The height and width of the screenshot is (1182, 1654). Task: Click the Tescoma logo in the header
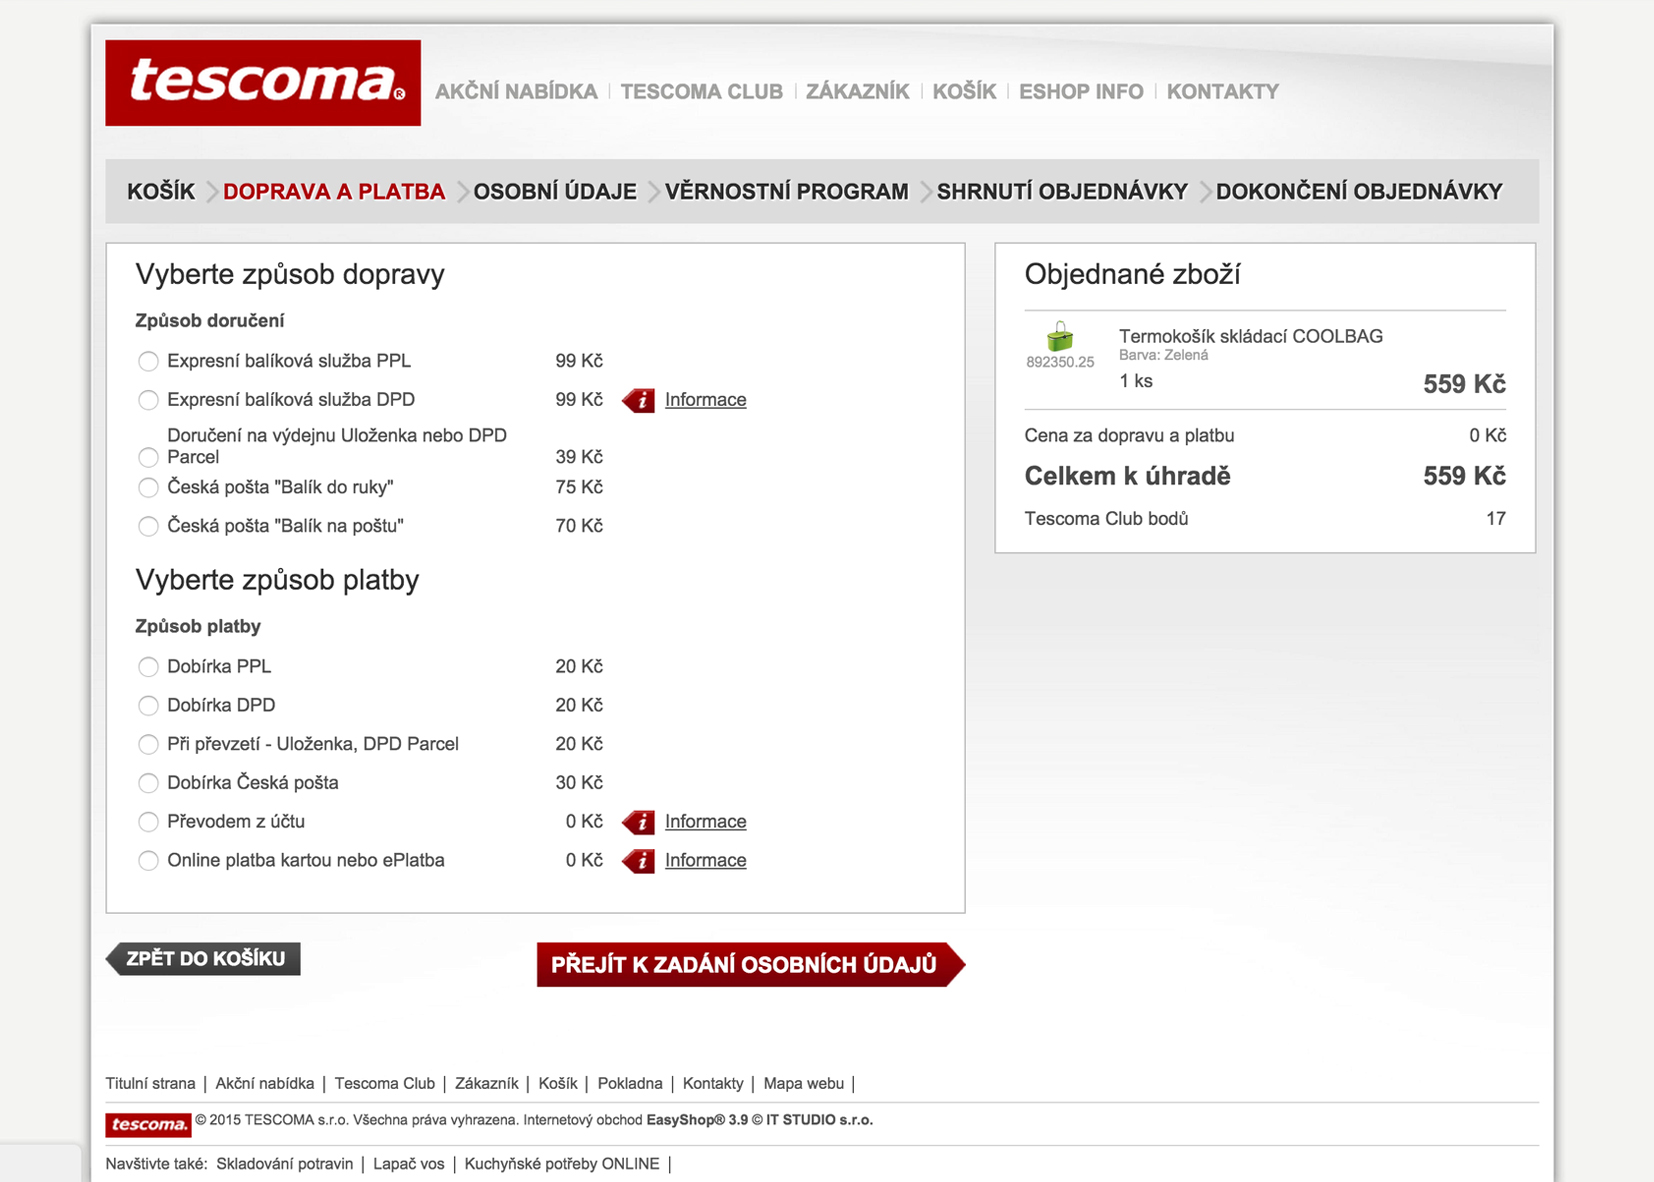coord(263,83)
